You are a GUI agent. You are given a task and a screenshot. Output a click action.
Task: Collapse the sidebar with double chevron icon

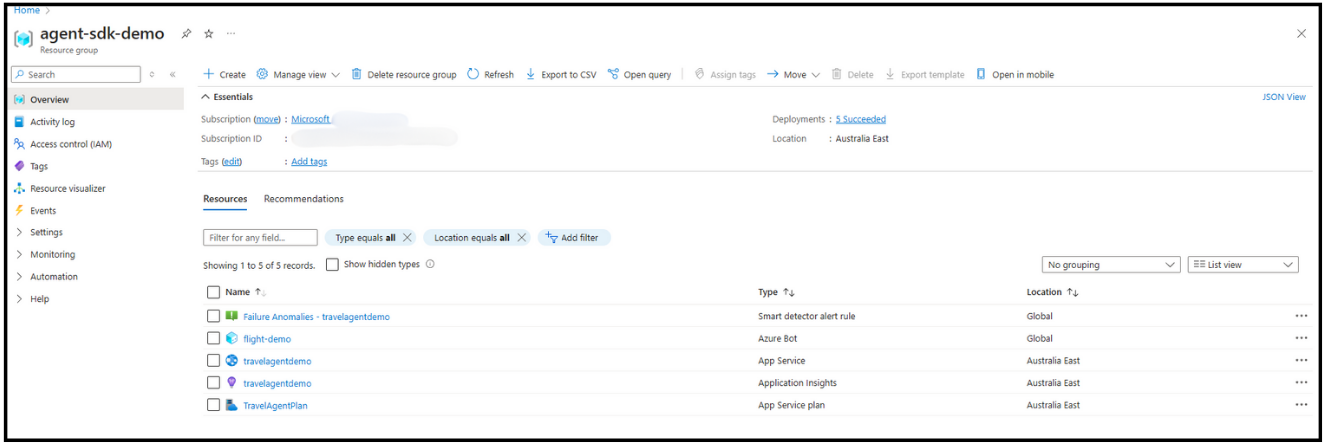click(172, 74)
